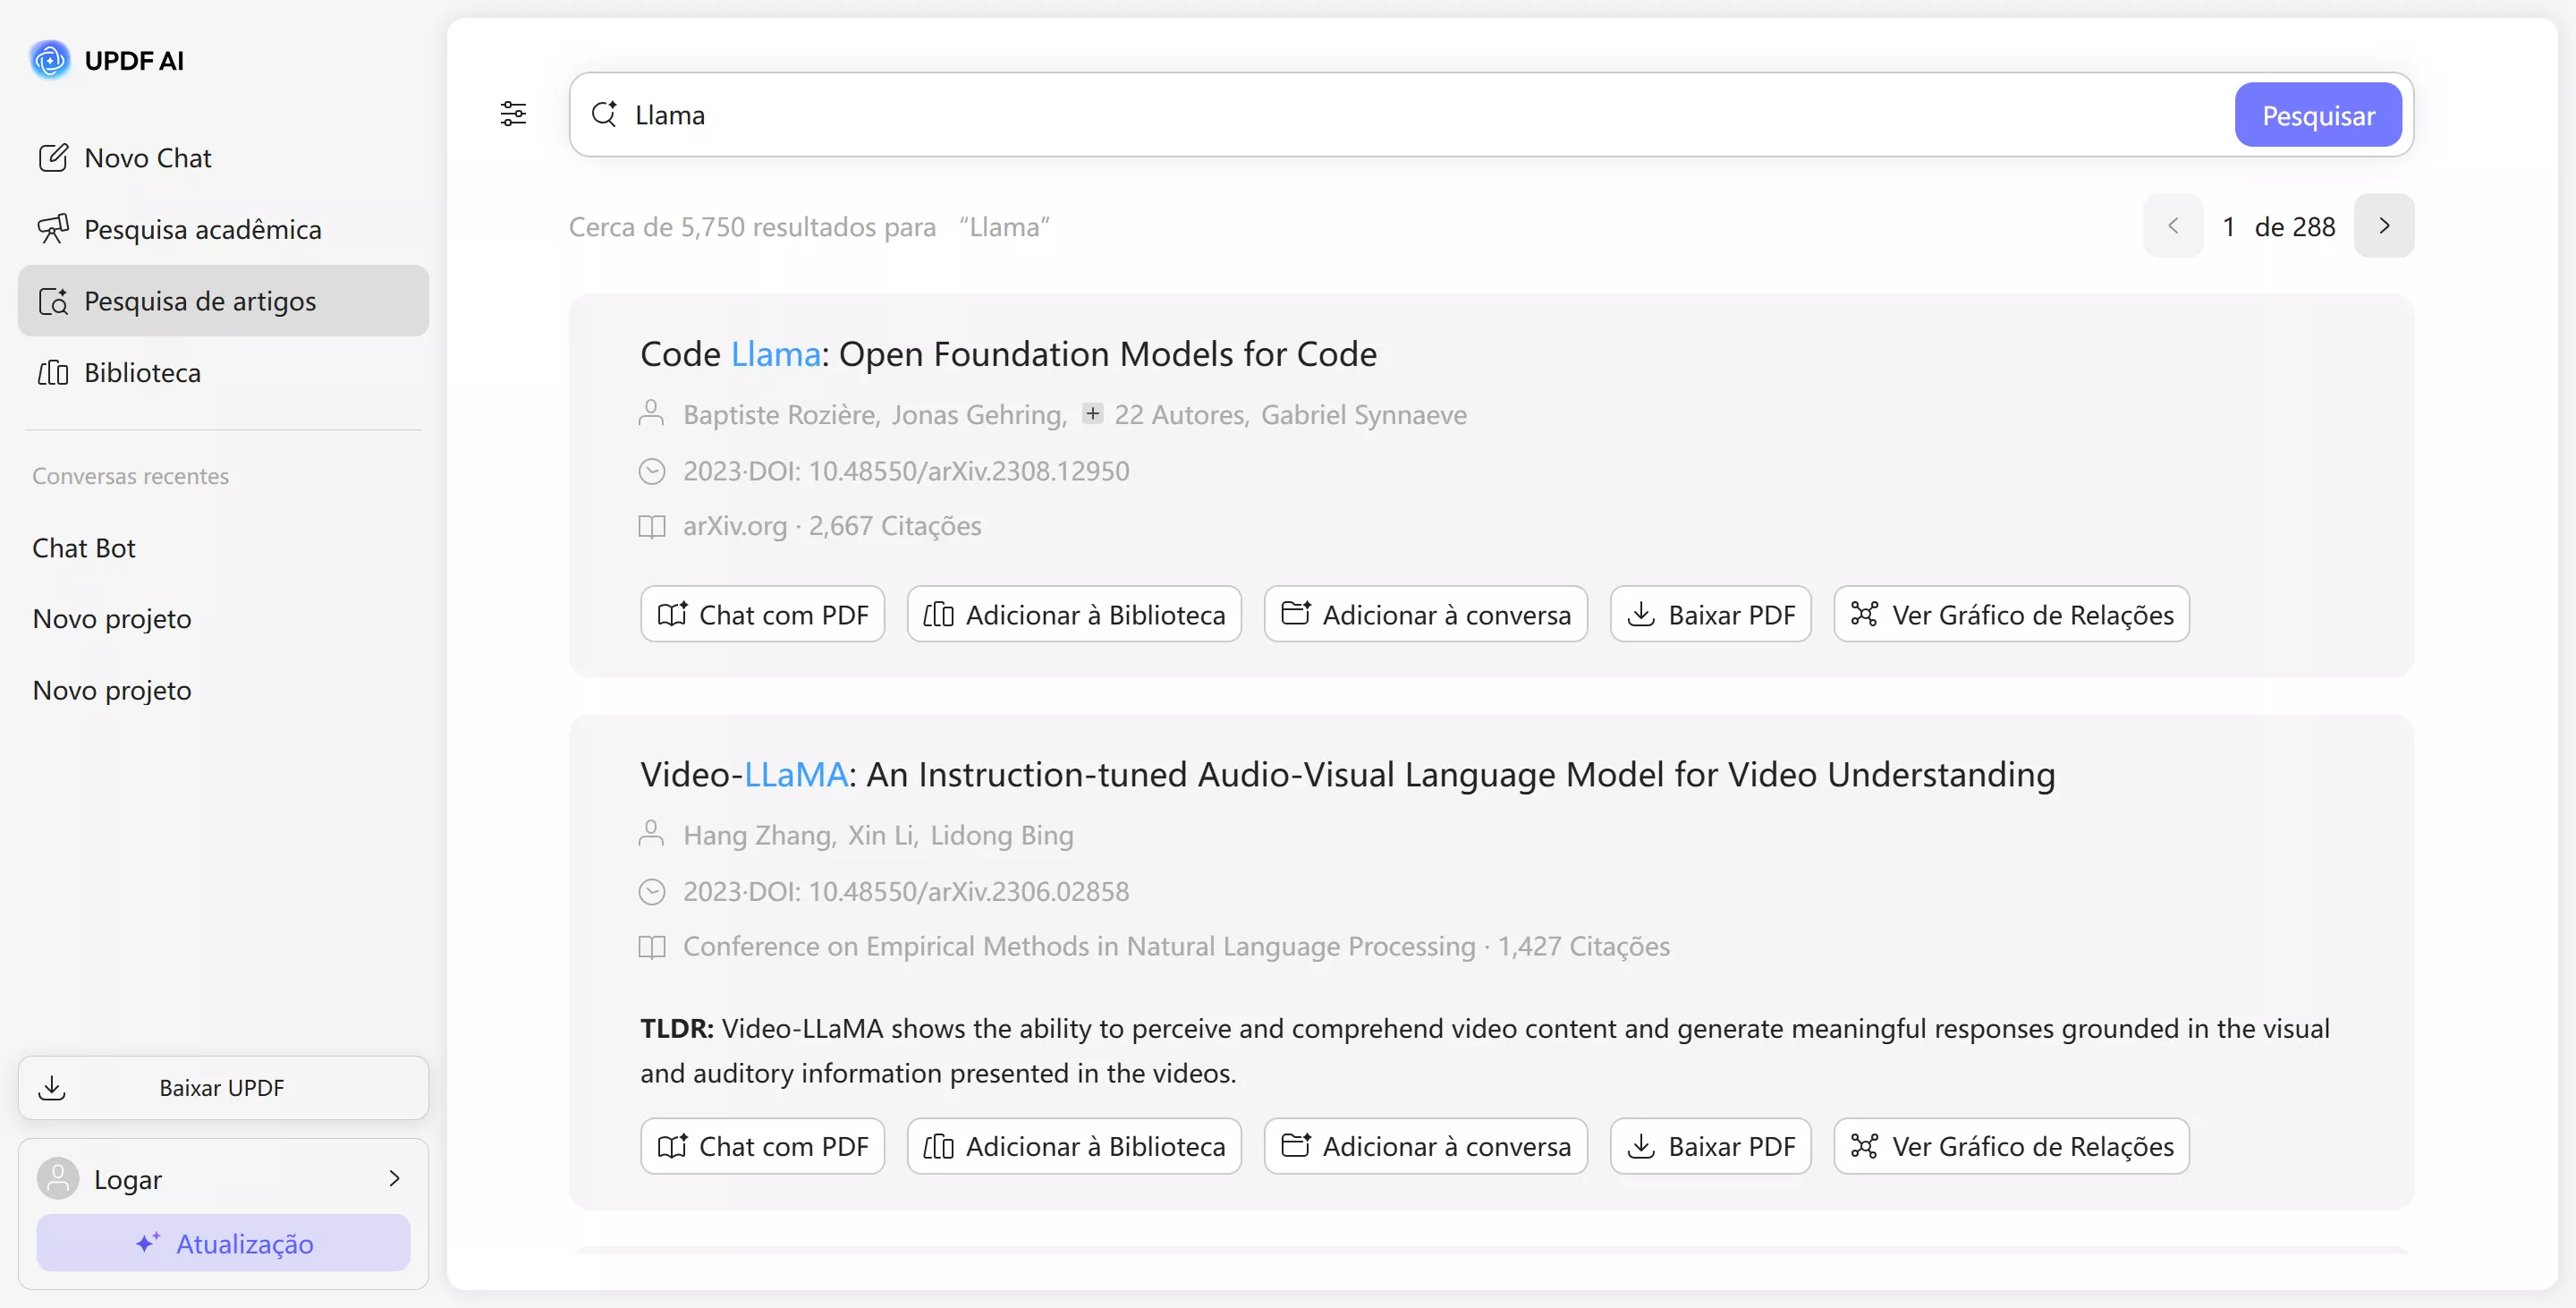
Task: Go to next results page arrow
Action: [x=2383, y=226]
